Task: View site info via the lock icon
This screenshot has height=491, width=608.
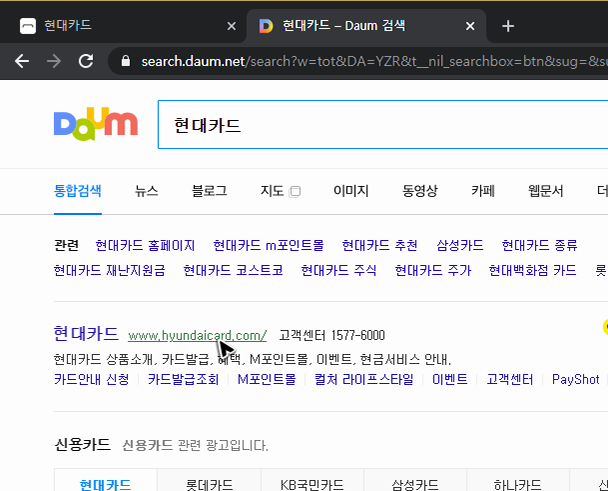Action: [125, 61]
